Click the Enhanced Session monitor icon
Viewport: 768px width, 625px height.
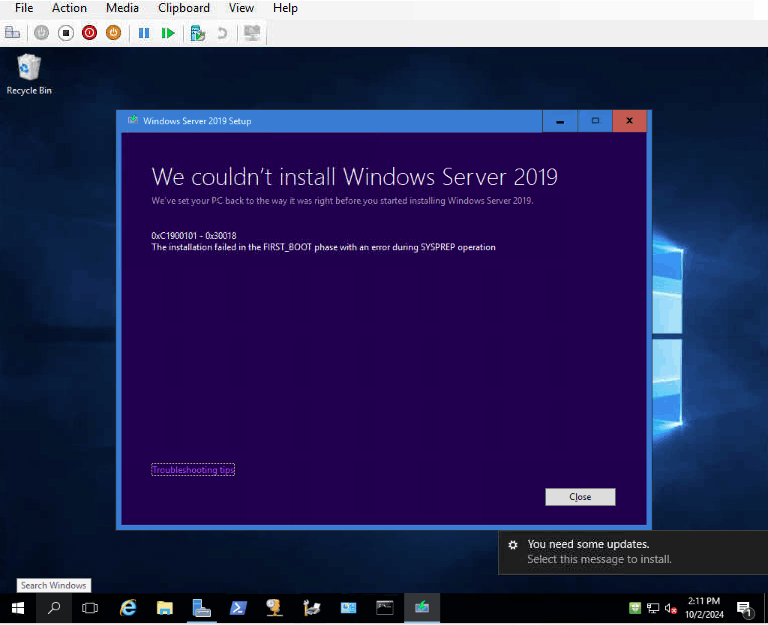coord(252,33)
